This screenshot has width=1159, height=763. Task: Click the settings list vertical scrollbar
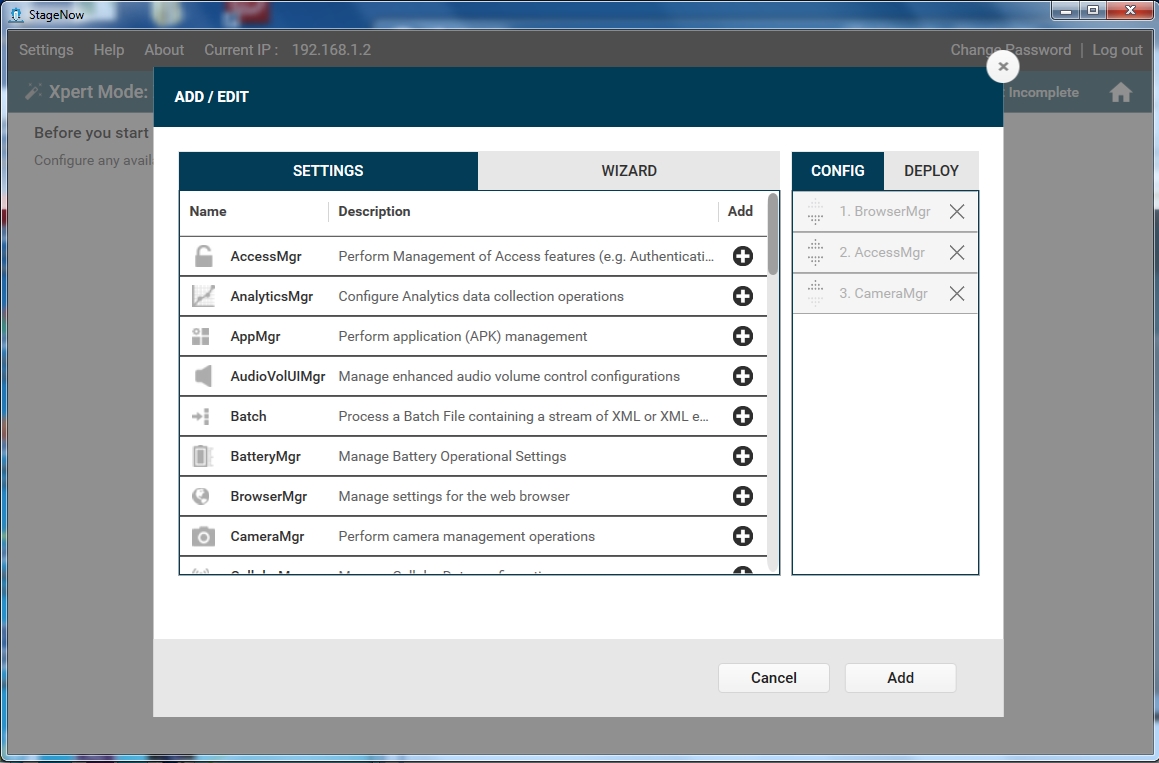click(773, 234)
